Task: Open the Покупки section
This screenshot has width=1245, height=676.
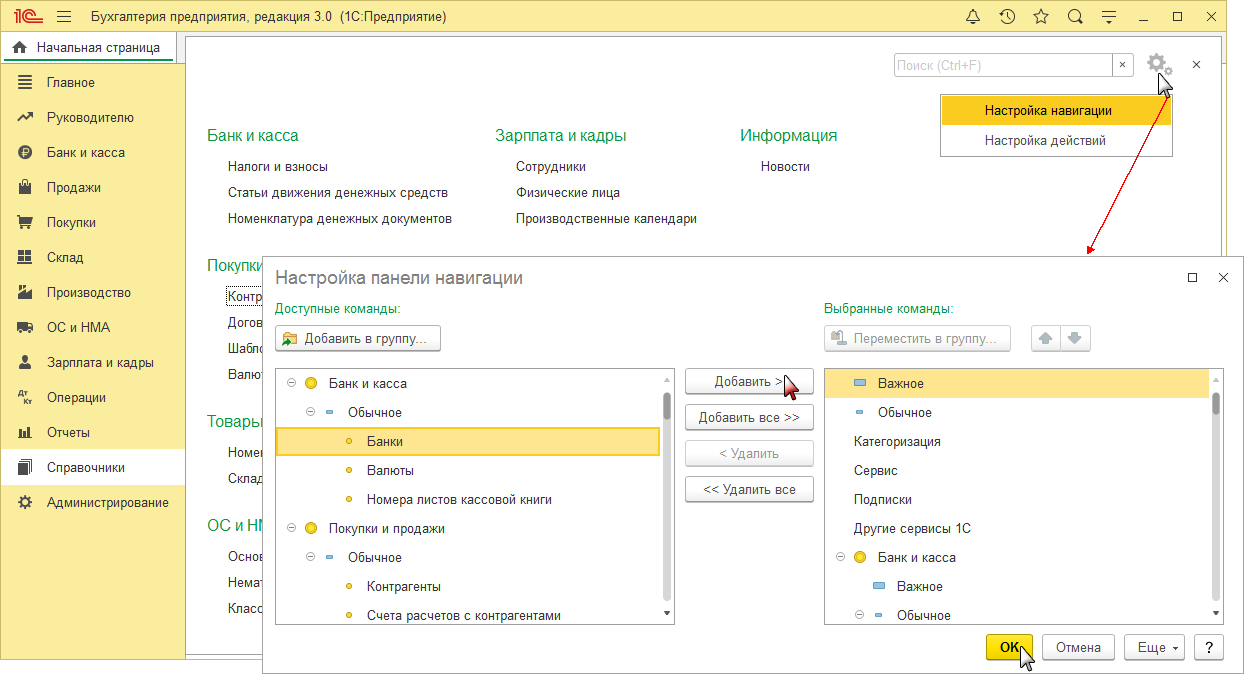Action: (93, 222)
